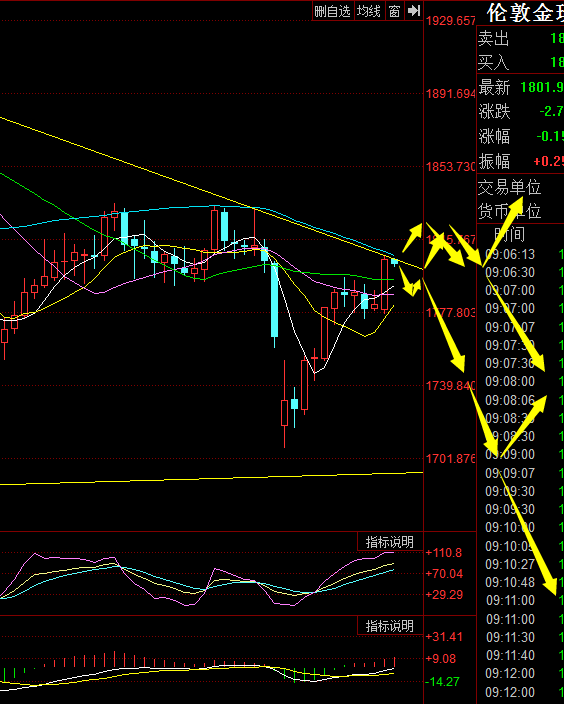Screen dimensions: 564x704
Task: Click the 1739.840 price level label
Action: coord(450,386)
